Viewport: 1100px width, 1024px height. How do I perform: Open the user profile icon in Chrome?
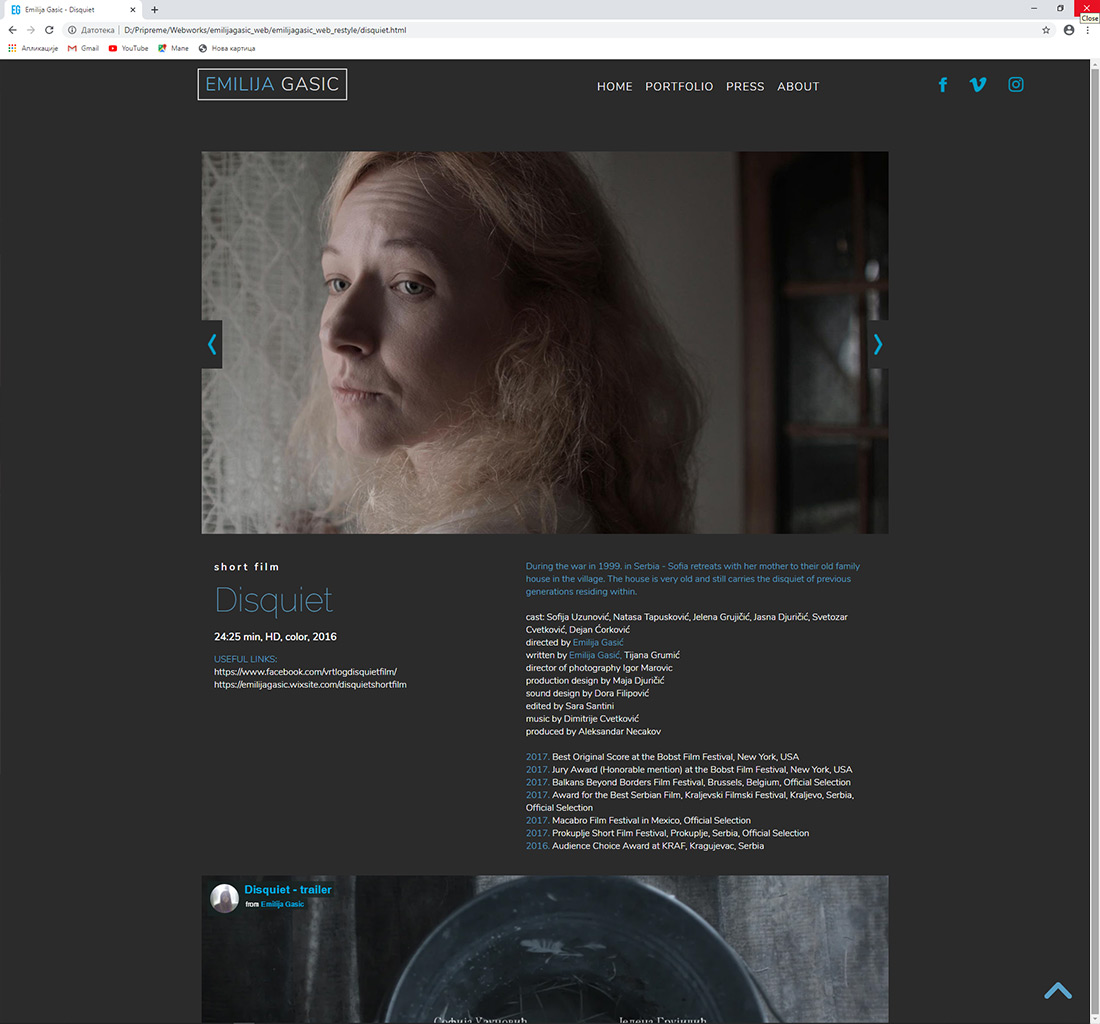1069,30
